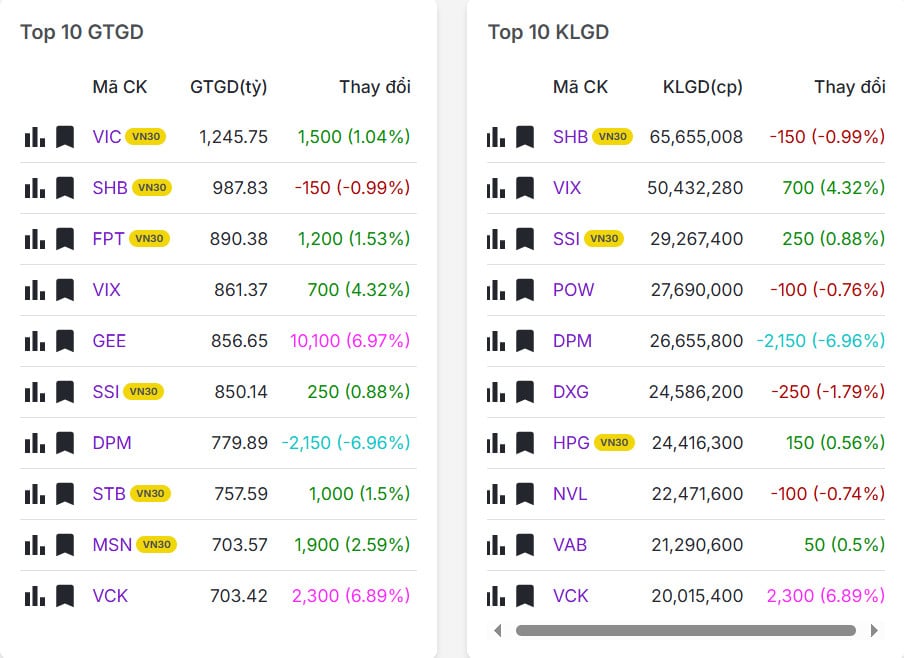The width and height of the screenshot is (904, 658).
Task: Open chart icon for POW row
Action: point(496,290)
